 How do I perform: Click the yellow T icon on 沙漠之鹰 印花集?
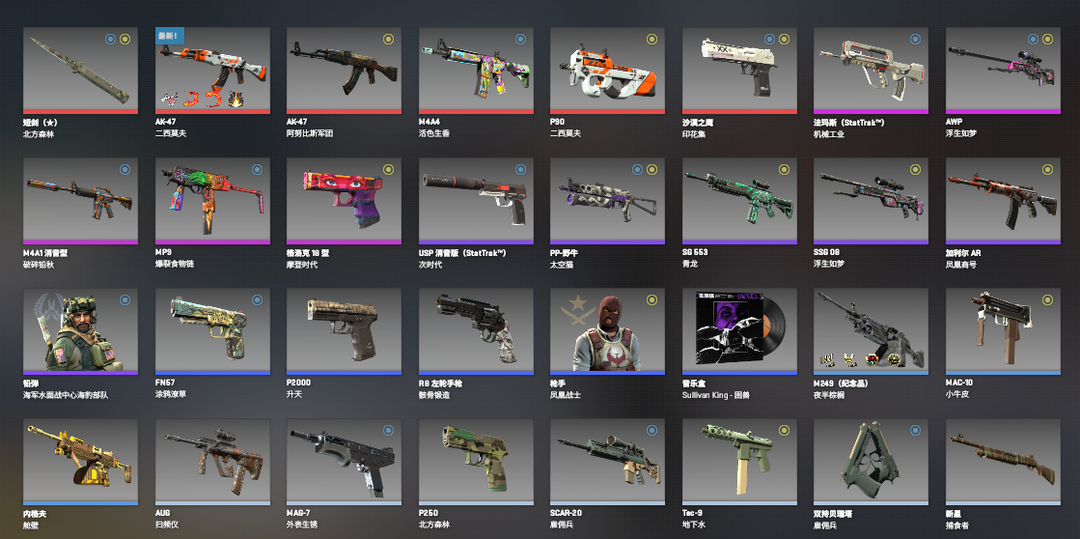coord(784,39)
